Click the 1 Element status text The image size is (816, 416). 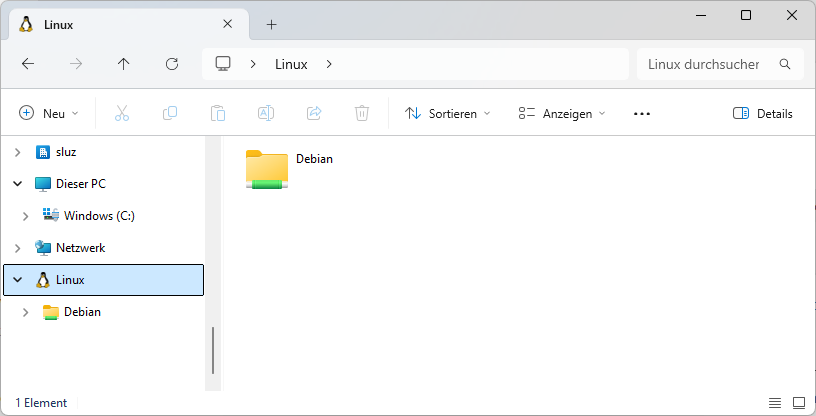41,402
